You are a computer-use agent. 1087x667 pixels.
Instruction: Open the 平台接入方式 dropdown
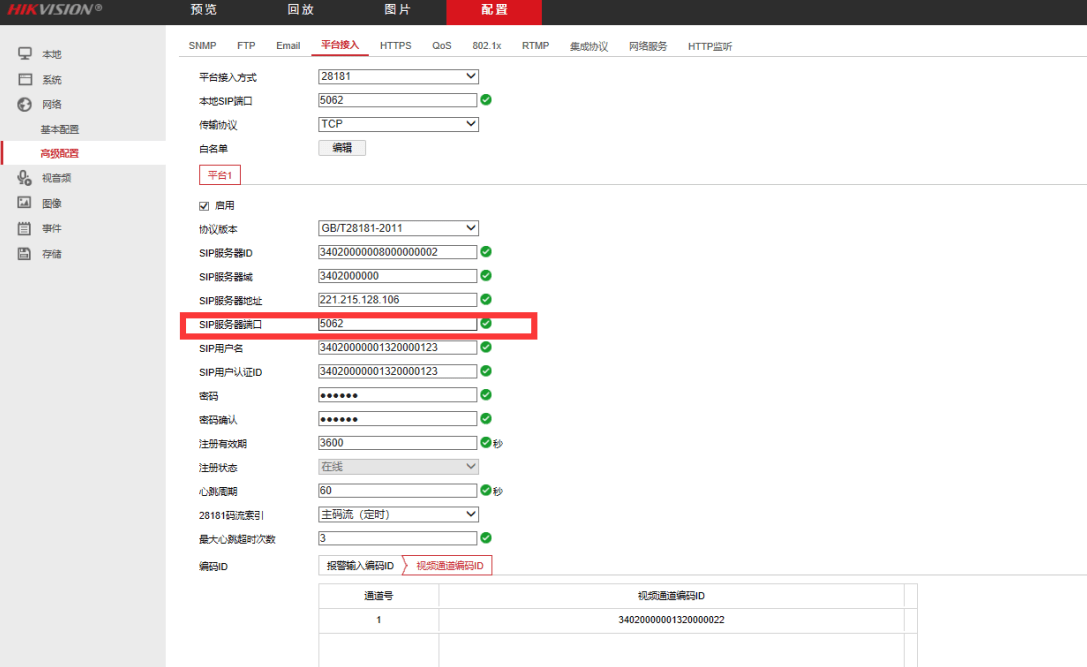pos(397,76)
